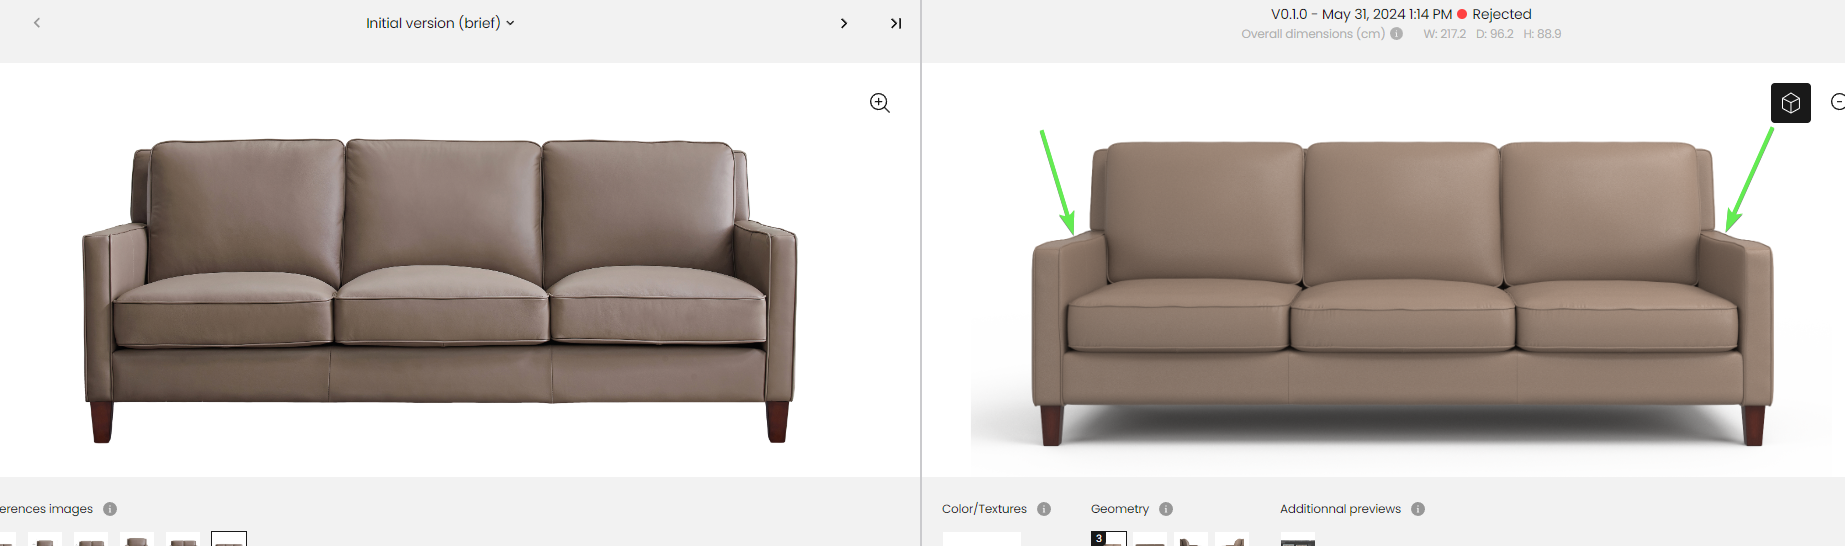The width and height of the screenshot is (1845, 546).
Task: Click info icon beside Geometry
Action: point(1166,509)
